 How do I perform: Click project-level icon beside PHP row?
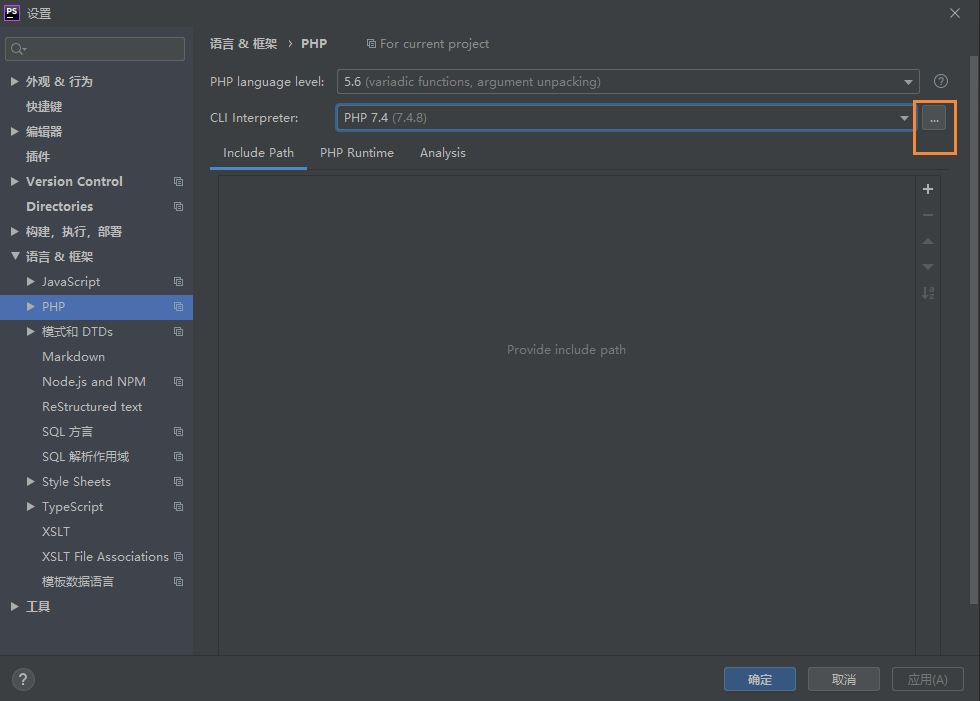coord(178,307)
